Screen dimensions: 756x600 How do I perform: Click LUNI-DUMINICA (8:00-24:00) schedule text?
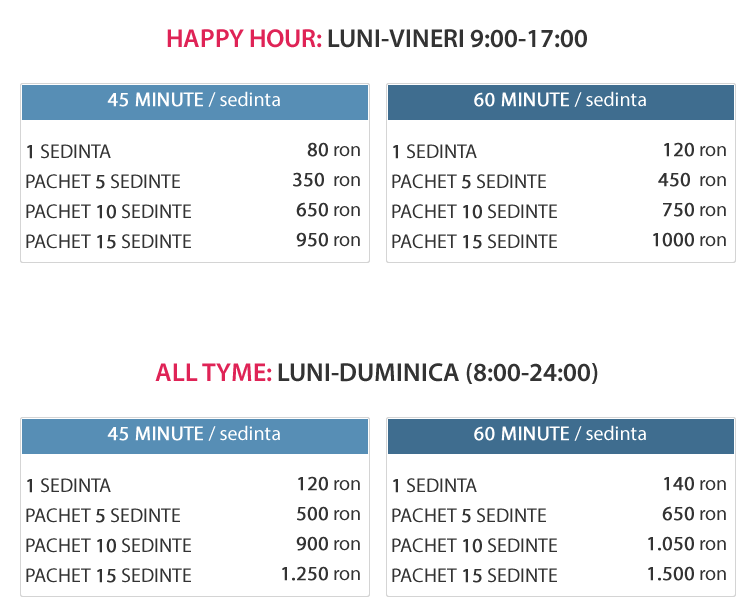point(437,373)
